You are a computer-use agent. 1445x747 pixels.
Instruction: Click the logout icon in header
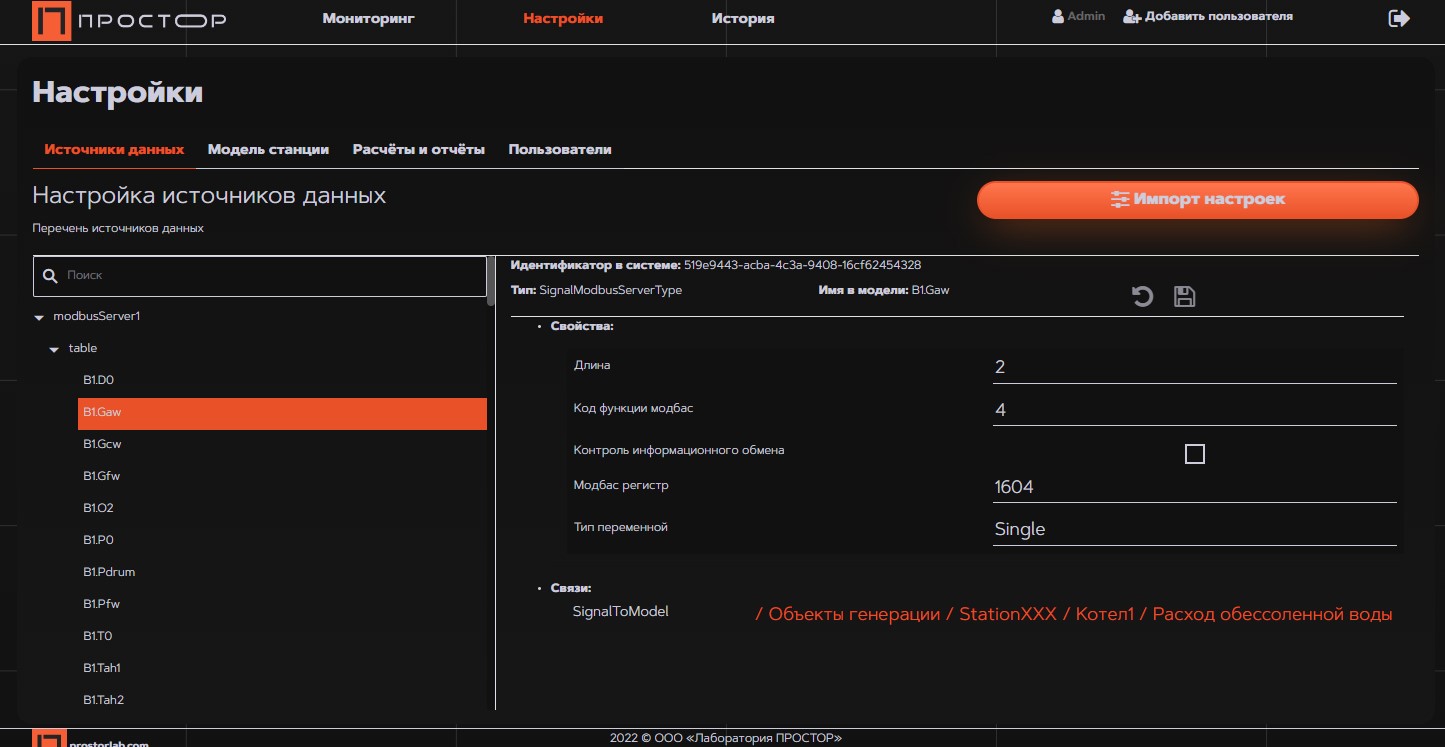pos(1399,18)
